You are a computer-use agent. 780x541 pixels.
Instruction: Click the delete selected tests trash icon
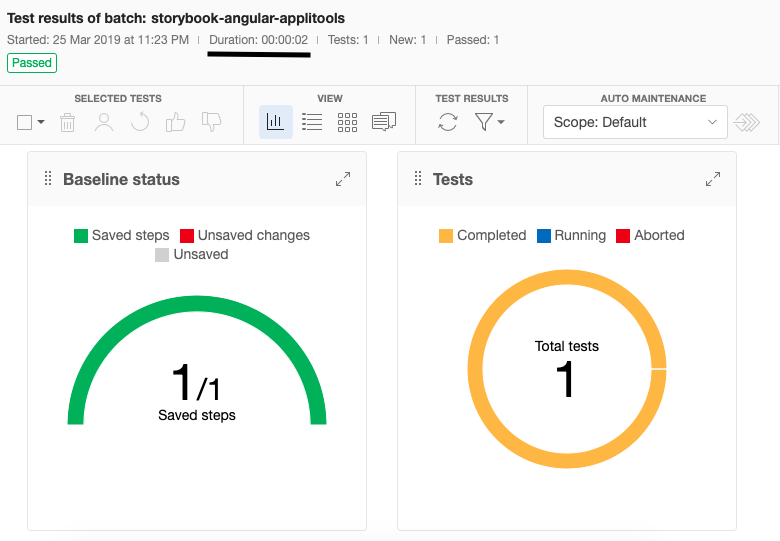click(67, 122)
